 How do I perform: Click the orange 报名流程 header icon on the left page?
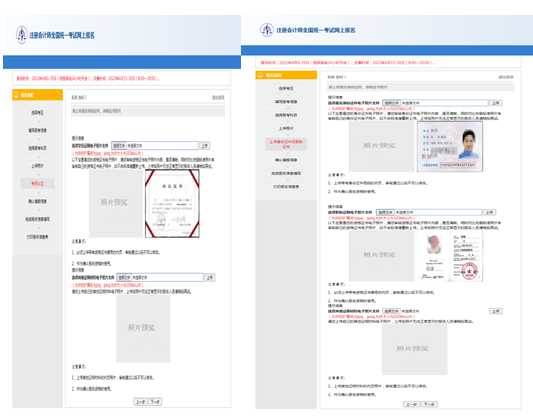coord(16,95)
